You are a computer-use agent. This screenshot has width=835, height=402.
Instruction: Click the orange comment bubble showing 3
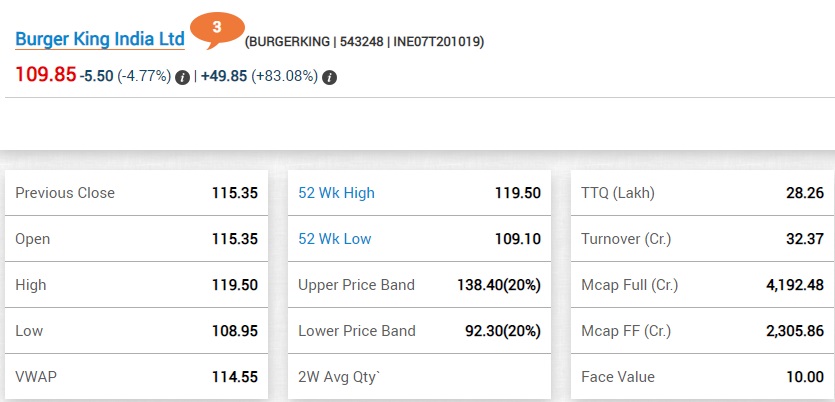[216, 29]
